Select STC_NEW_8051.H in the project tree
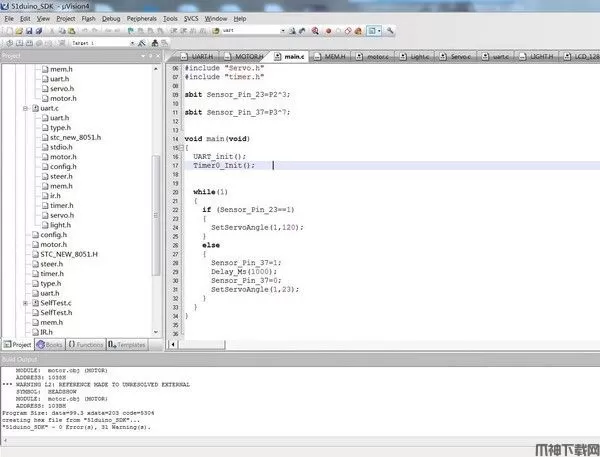The image size is (600, 457). click(68, 254)
